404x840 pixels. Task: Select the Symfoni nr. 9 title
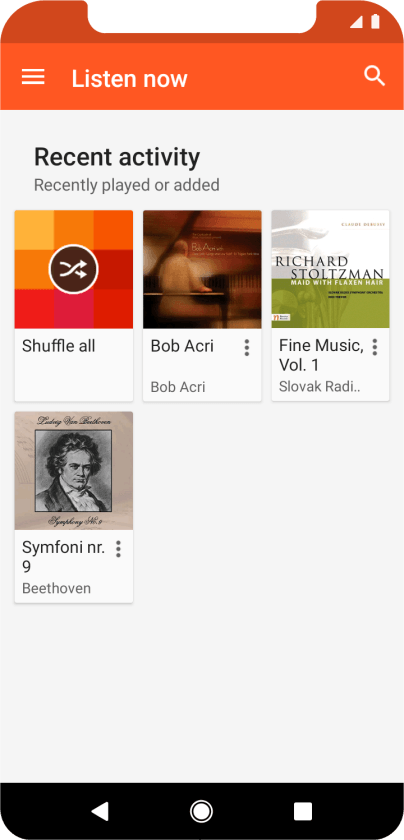63,557
